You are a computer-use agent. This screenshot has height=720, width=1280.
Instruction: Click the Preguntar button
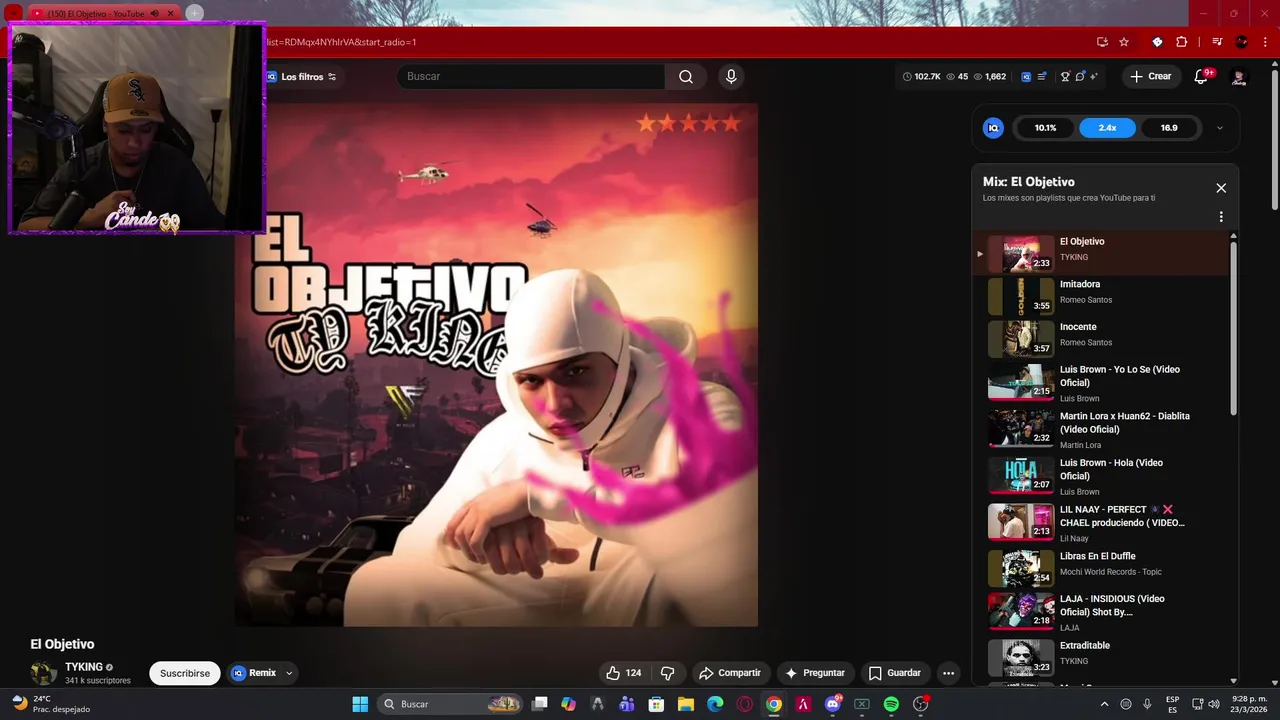click(815, 673)
